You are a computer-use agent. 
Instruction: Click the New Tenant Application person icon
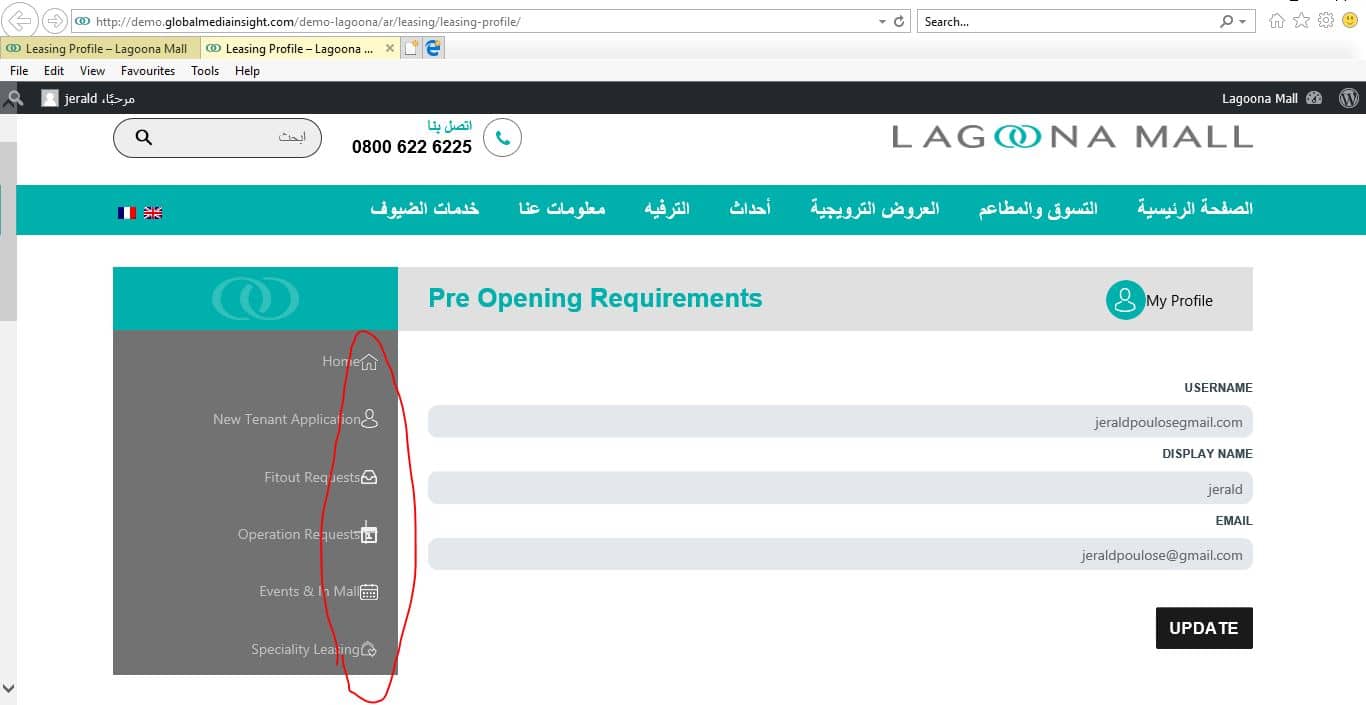click(x=369, y=419)
